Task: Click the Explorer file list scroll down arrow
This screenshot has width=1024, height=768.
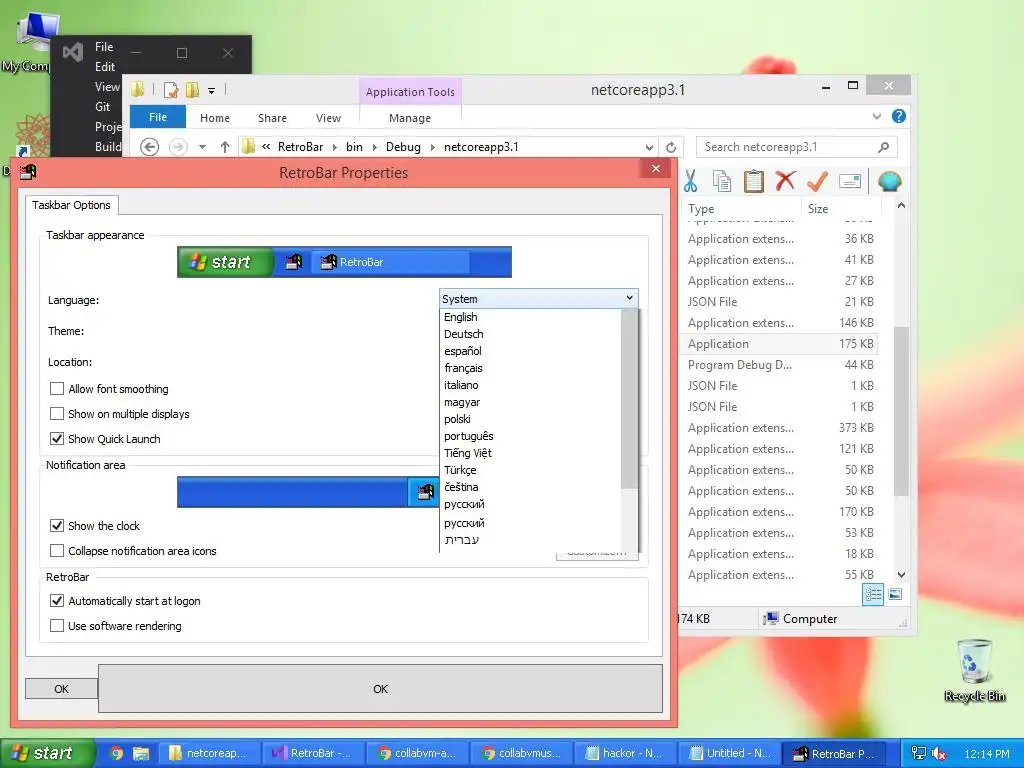Action: pos(901,575)
